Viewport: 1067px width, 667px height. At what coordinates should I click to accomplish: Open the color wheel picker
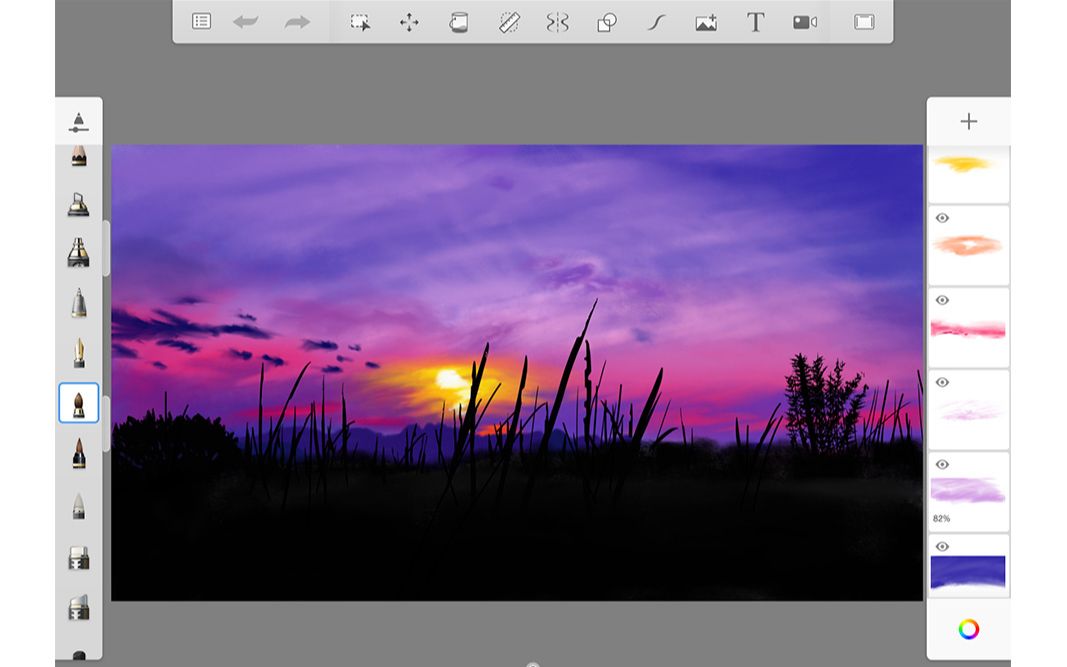(x=968, y=628)
